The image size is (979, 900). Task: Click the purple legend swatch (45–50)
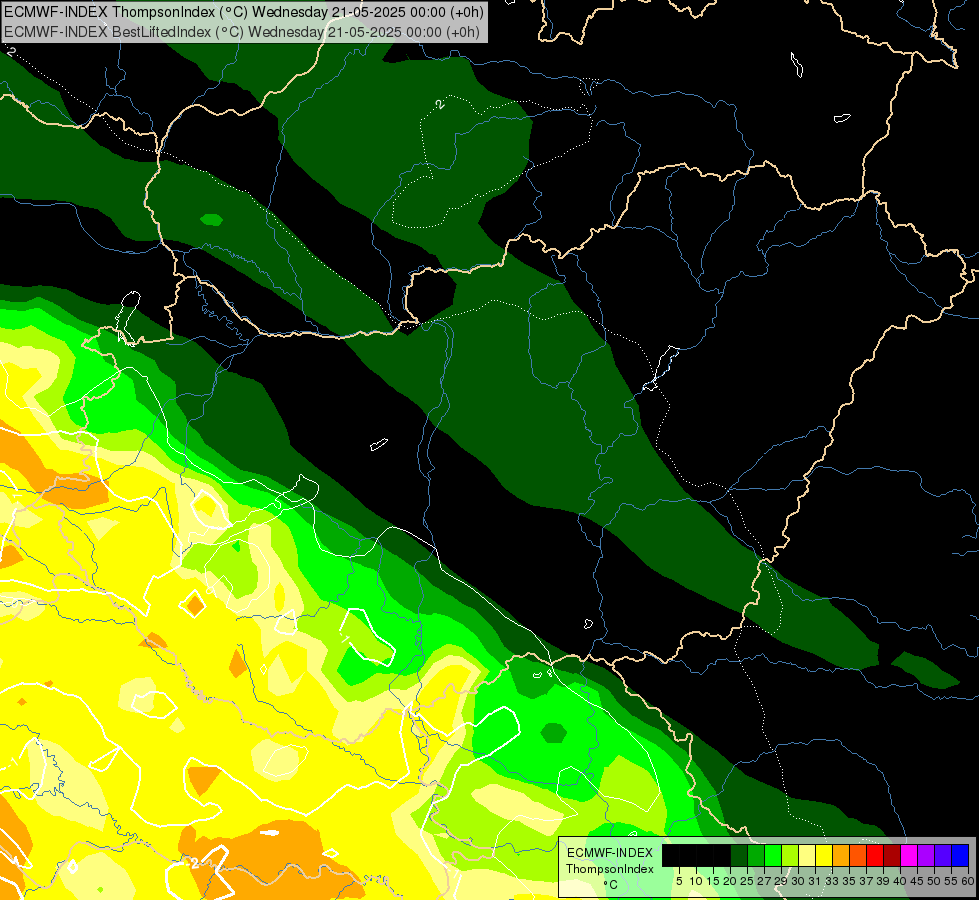pyautogui.click(x=926, y=856)
